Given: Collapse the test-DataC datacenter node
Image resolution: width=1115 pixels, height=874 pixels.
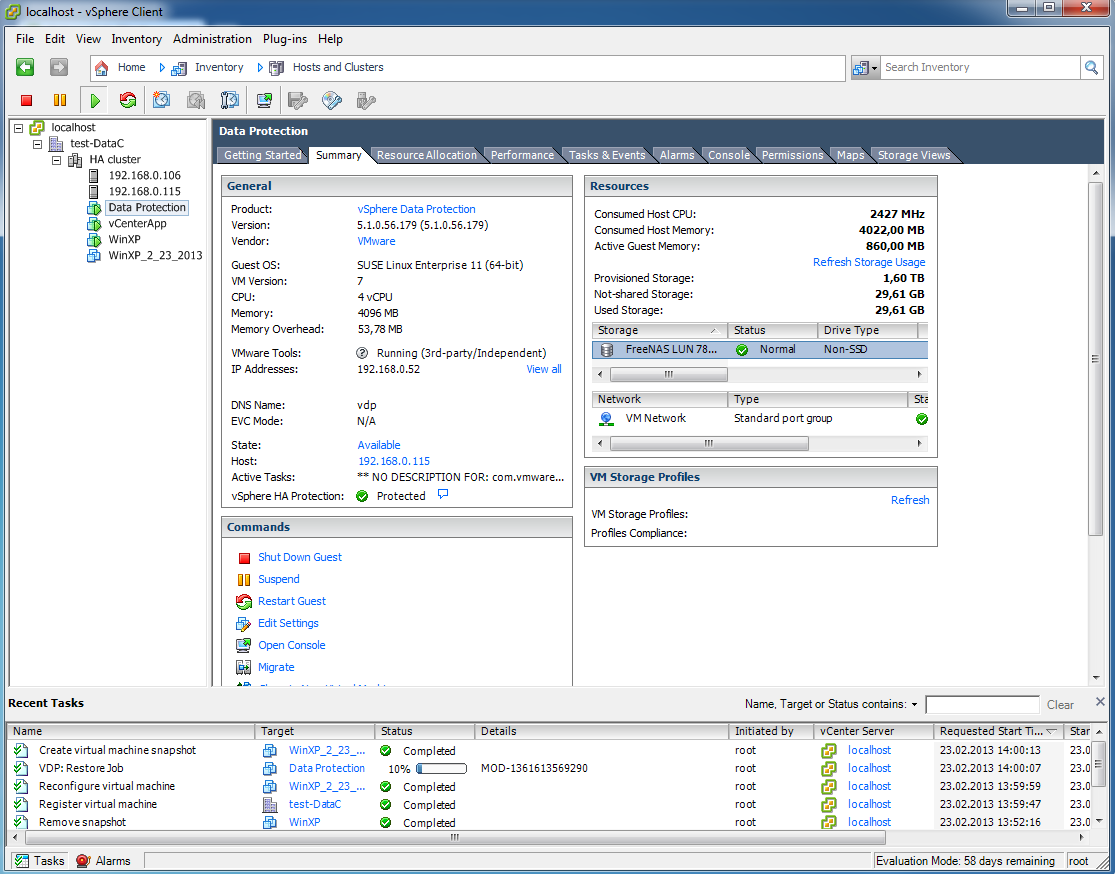Looking at the screenshot, I should 38,144.
